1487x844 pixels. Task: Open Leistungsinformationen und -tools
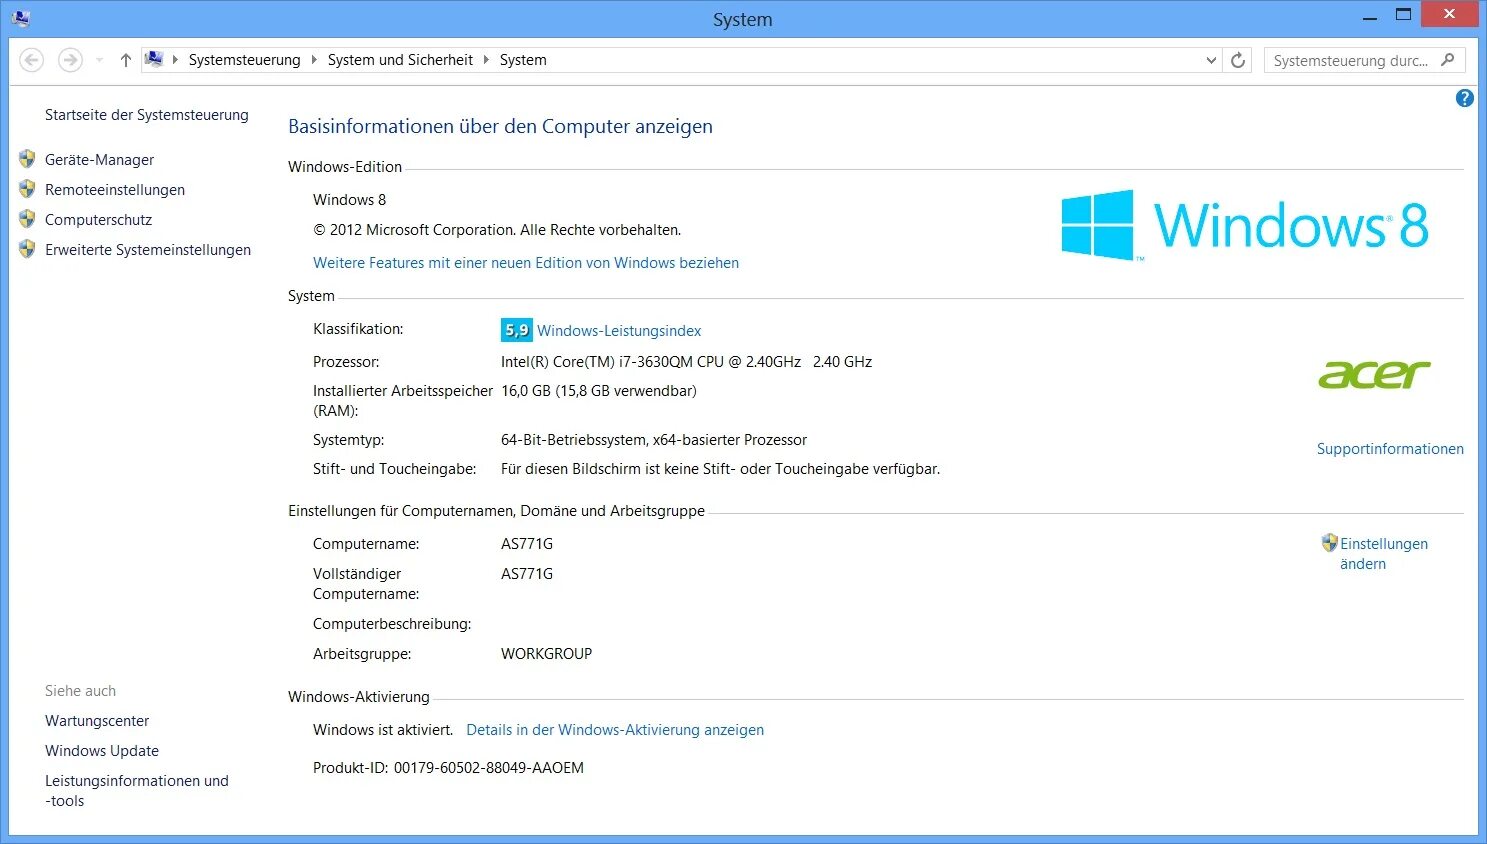137,791
